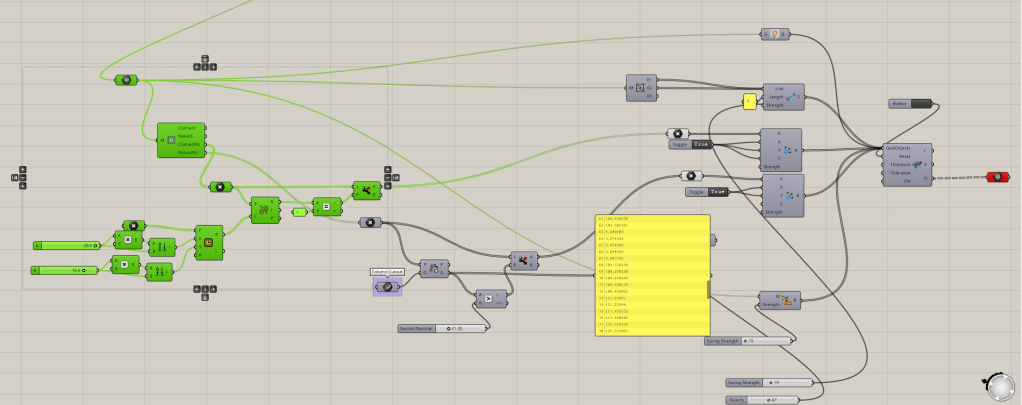Switch the lower True boolean toggle
The width and height of the screenshot is (1022, 405).
[x=718, y=192]
